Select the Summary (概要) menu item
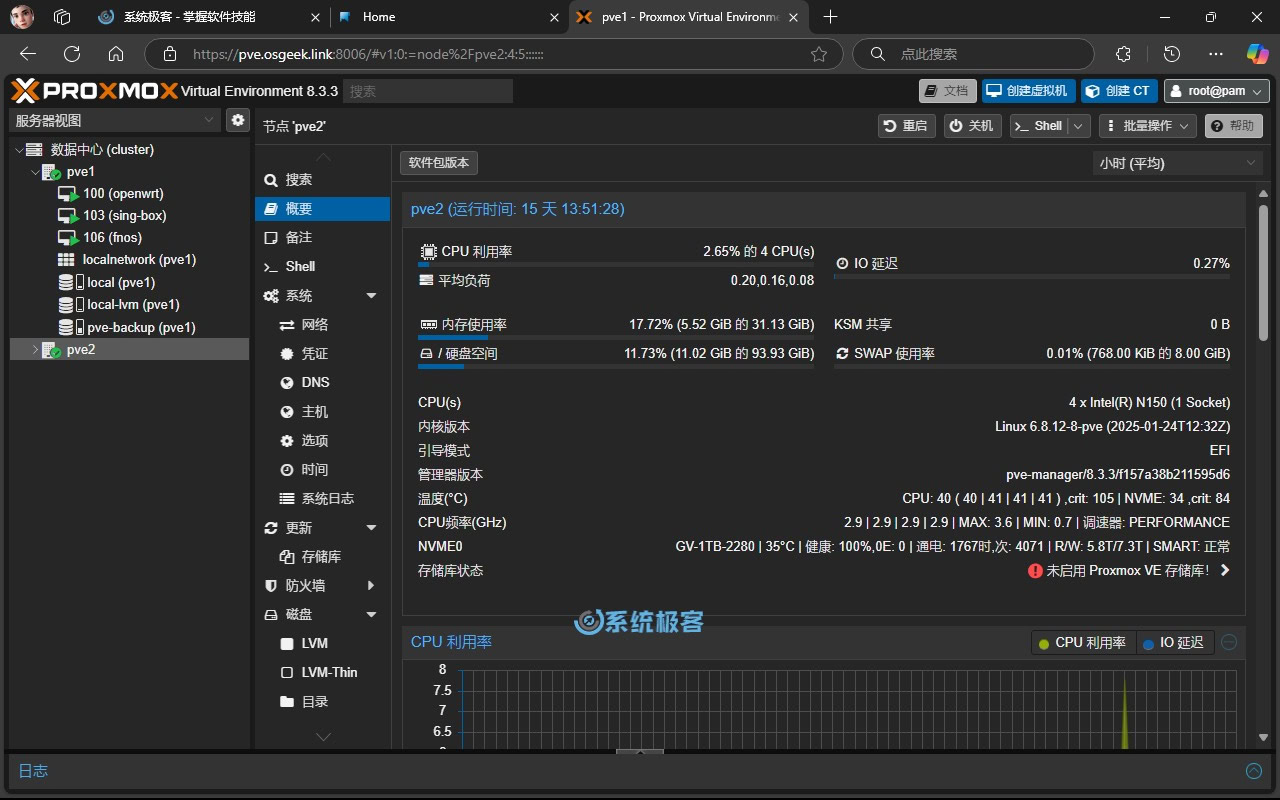Viewport: 1280px width, 800px height. point(322,209)
